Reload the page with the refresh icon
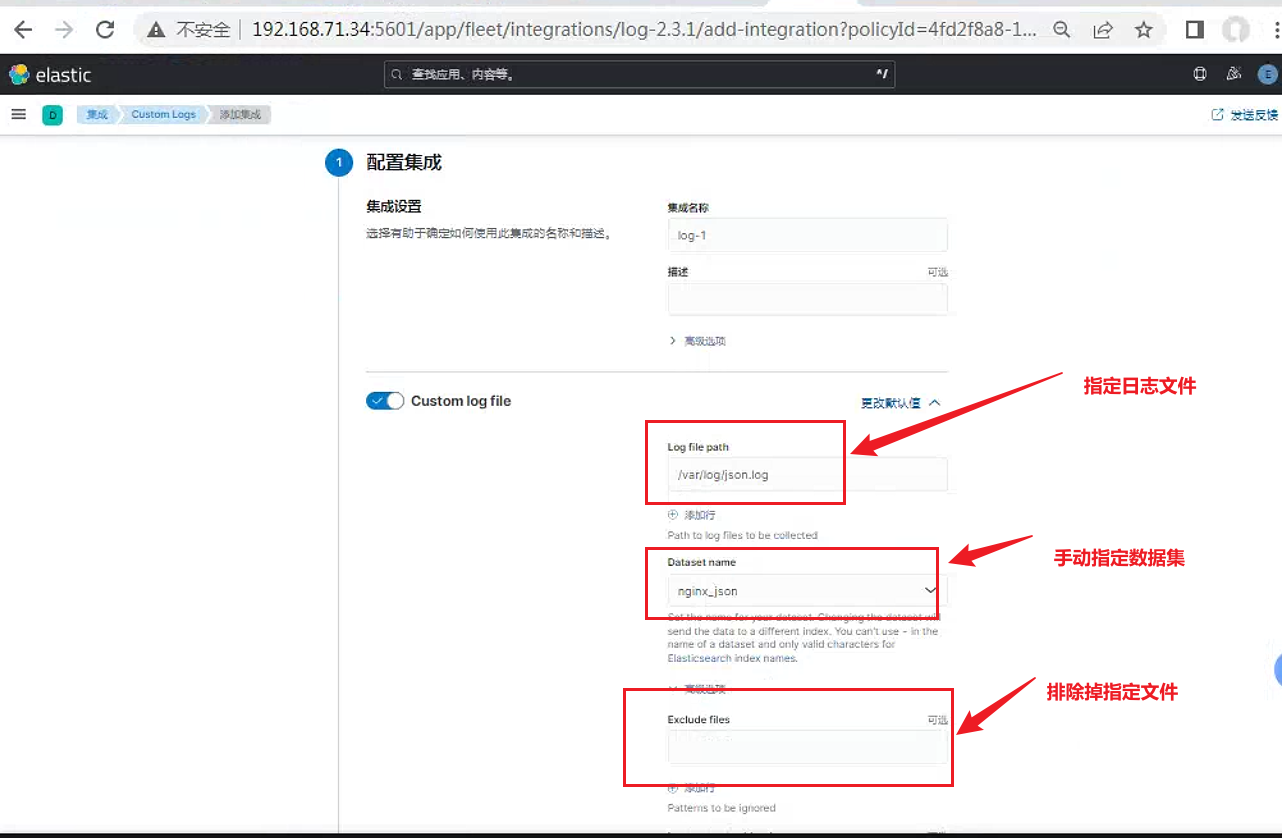Viewport: 1282px width, 838px height. (105, 30)
